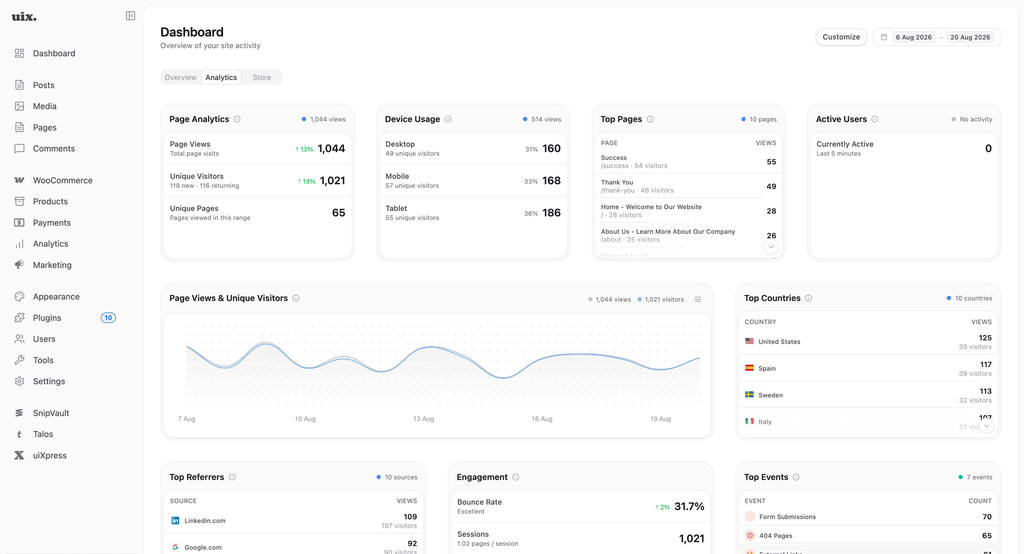
Task: Click the Media image icon
Action: [20, 106]
